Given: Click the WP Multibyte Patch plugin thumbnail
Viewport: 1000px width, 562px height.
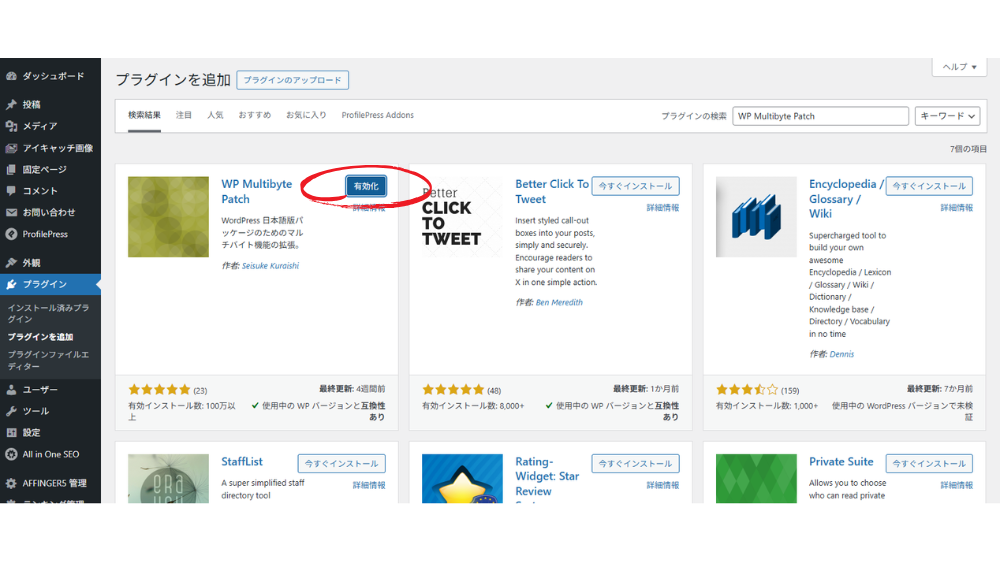Looking at the screenshot, I should [x=168, y=217].
